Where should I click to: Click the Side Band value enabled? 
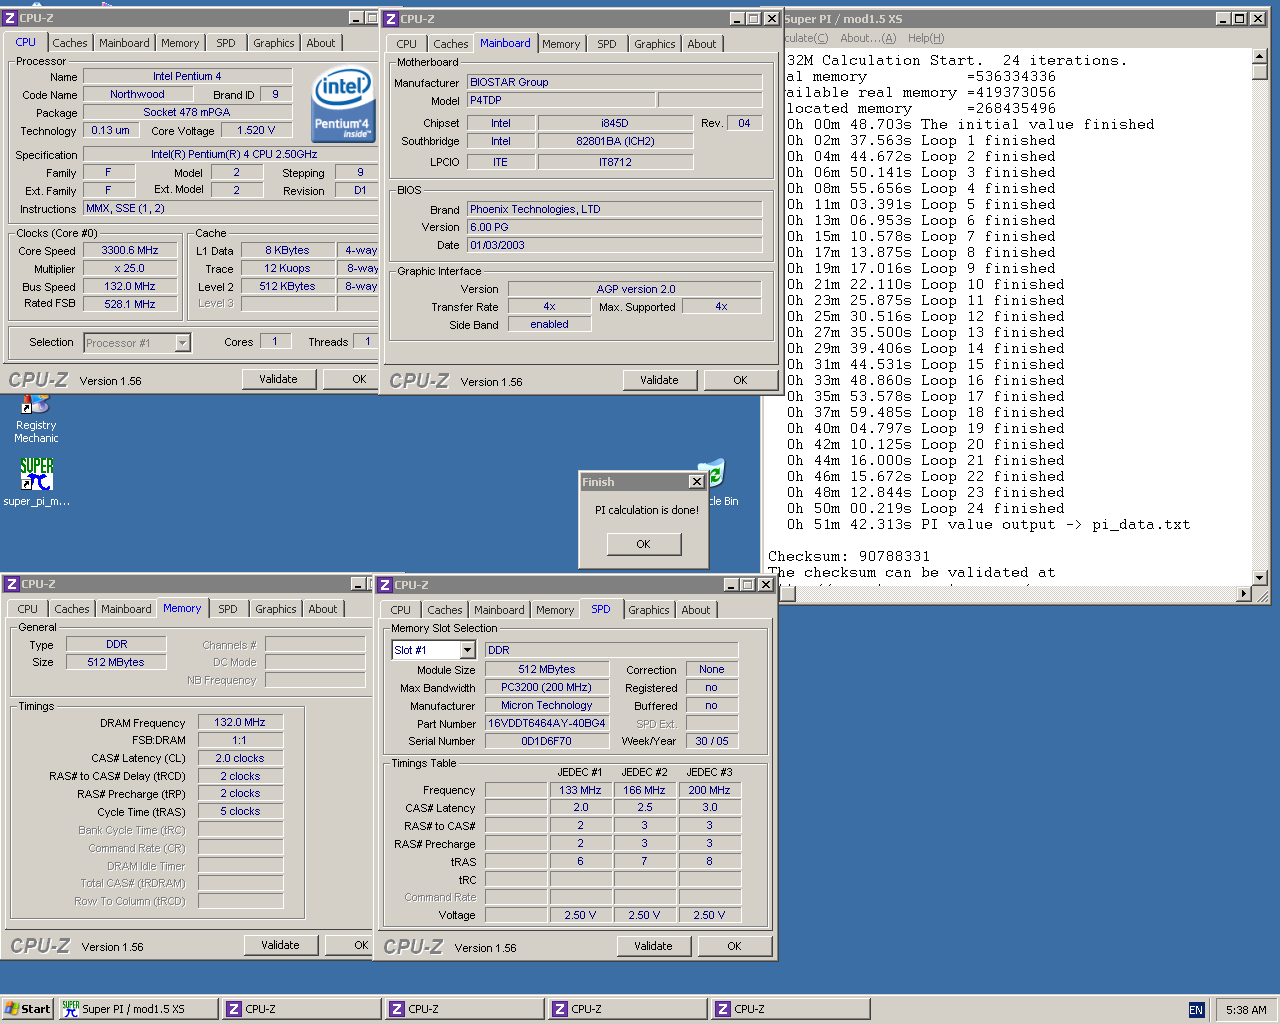[x=549, y=324]
